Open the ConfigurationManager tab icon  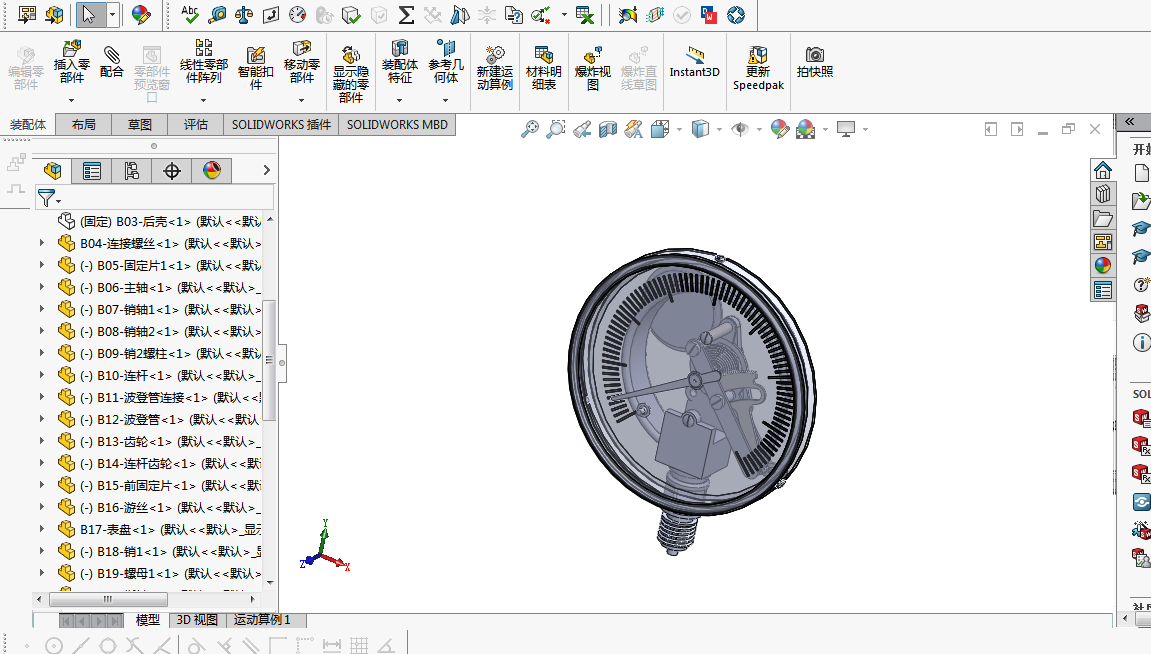point(131,171)
